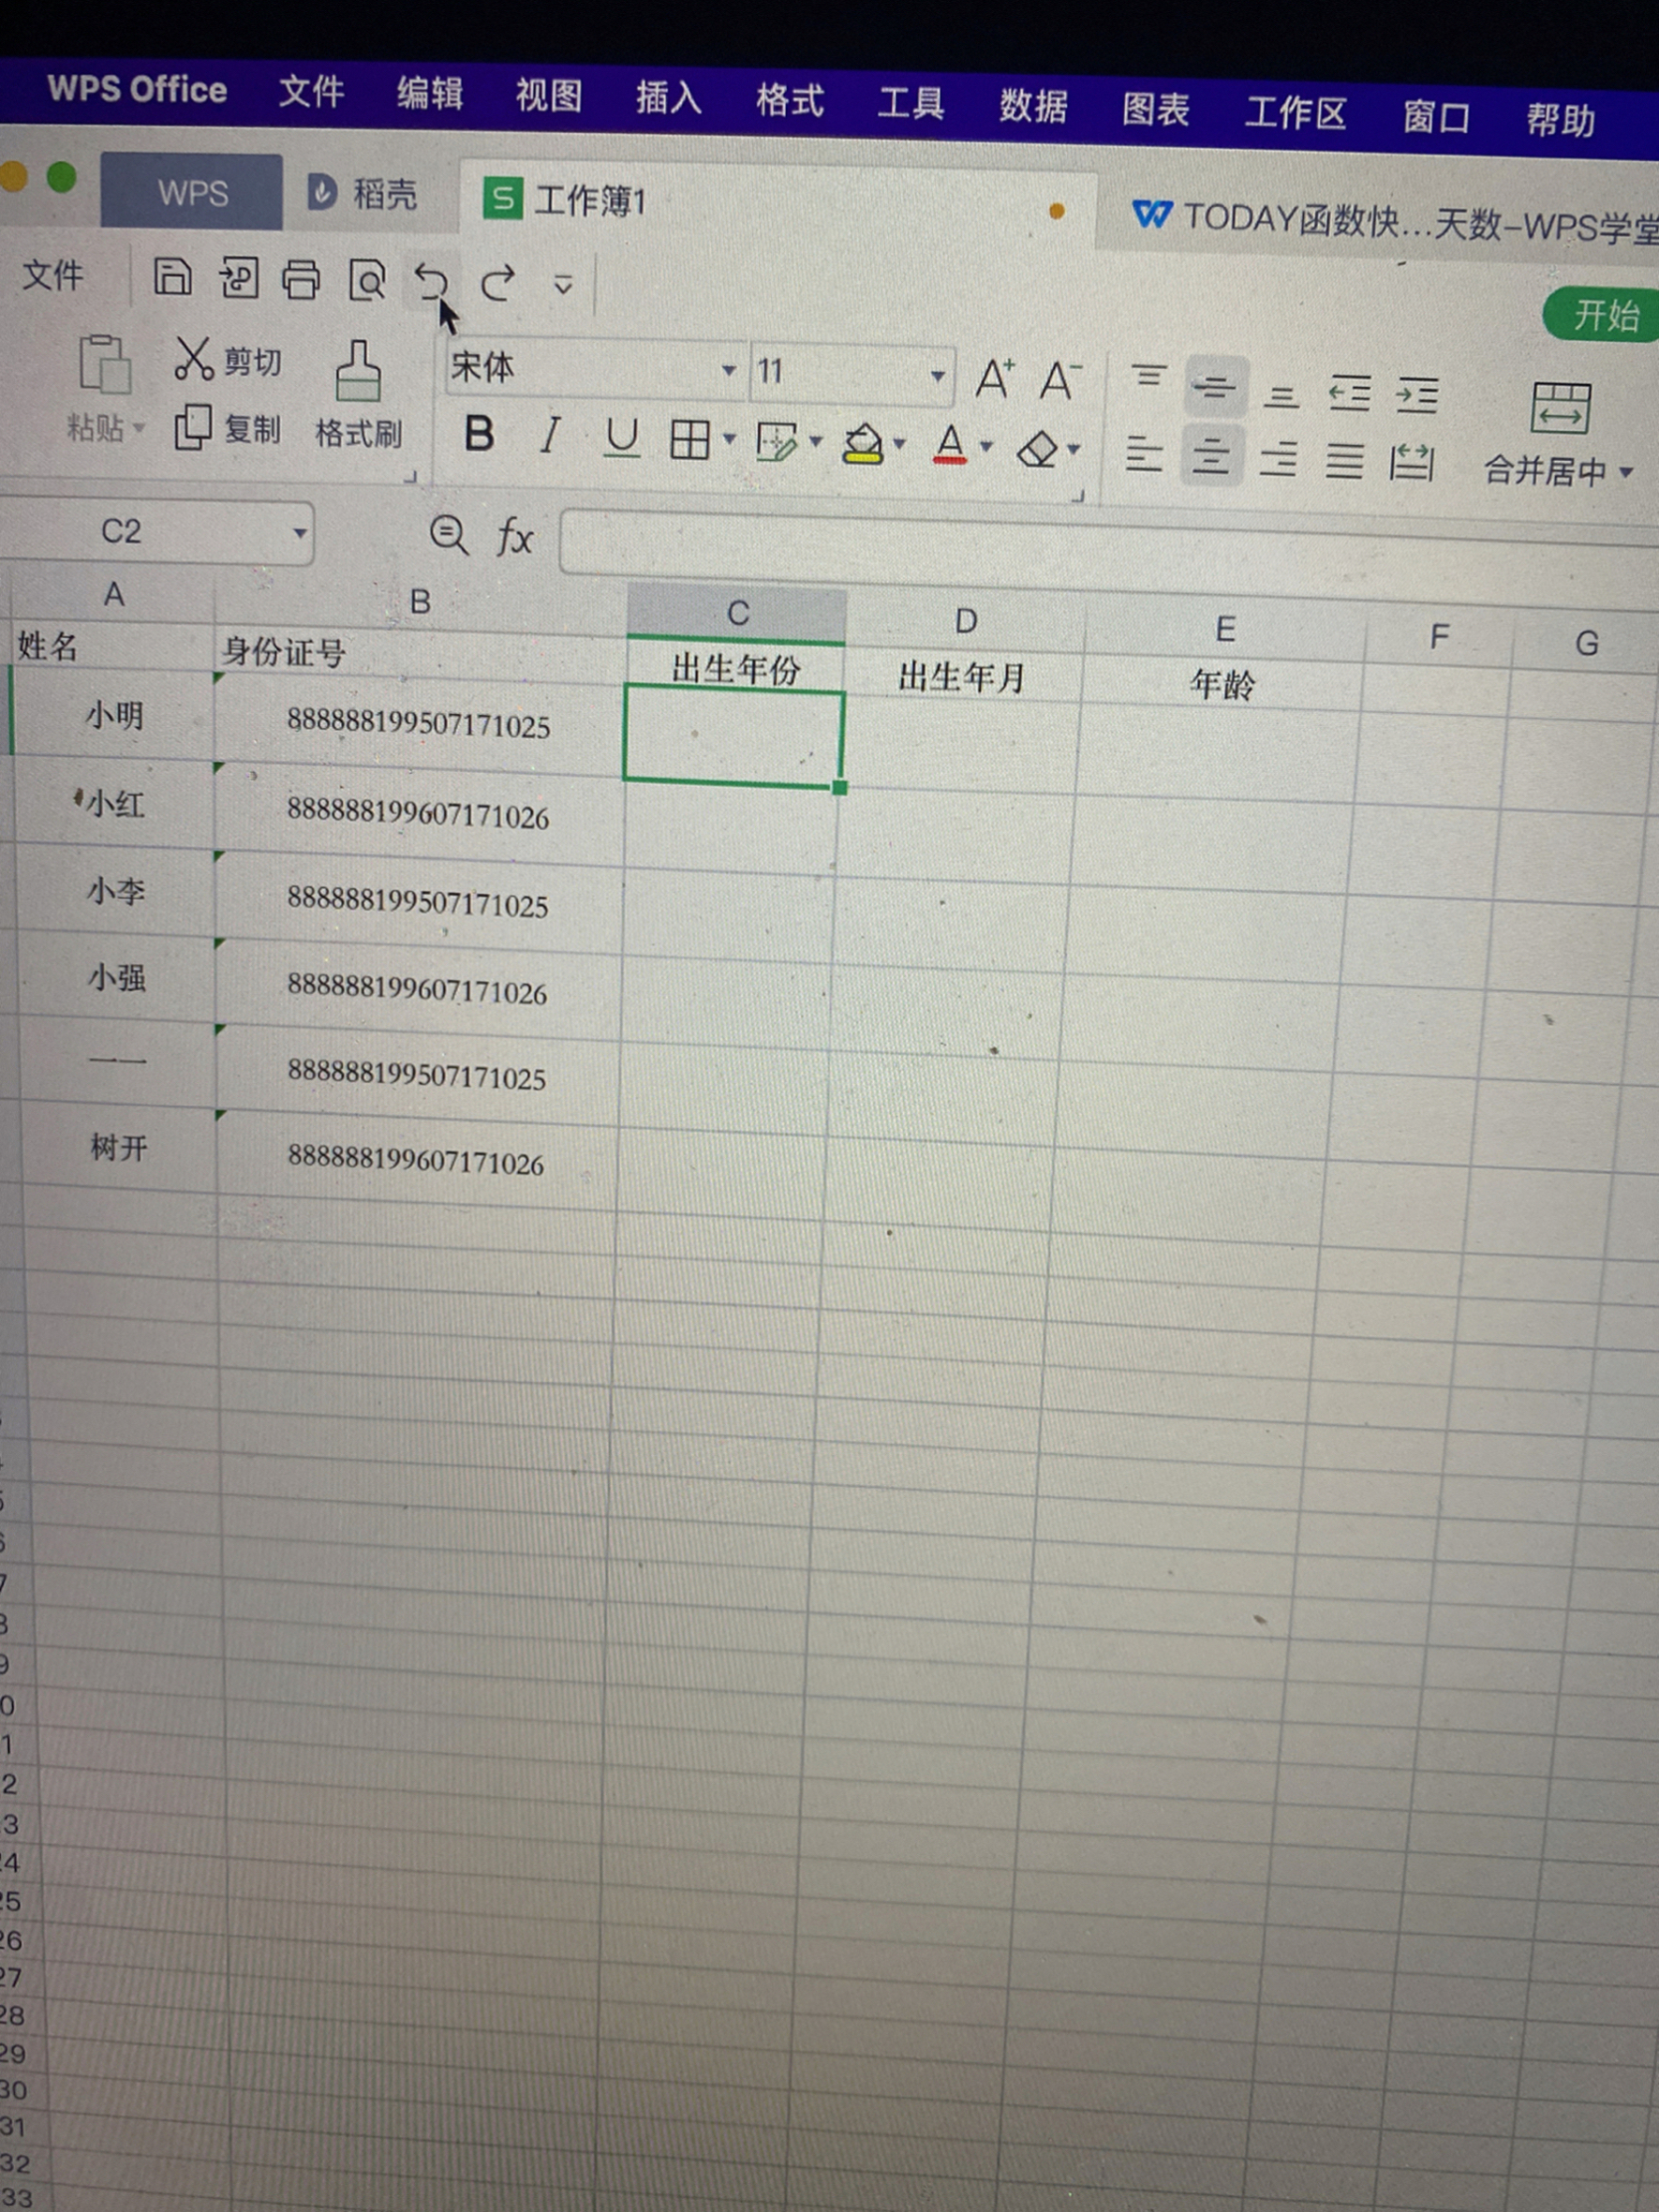Click the Merge and Center icon
Viewport: 1659px width, 2212px height.
tap(1559, 408)
